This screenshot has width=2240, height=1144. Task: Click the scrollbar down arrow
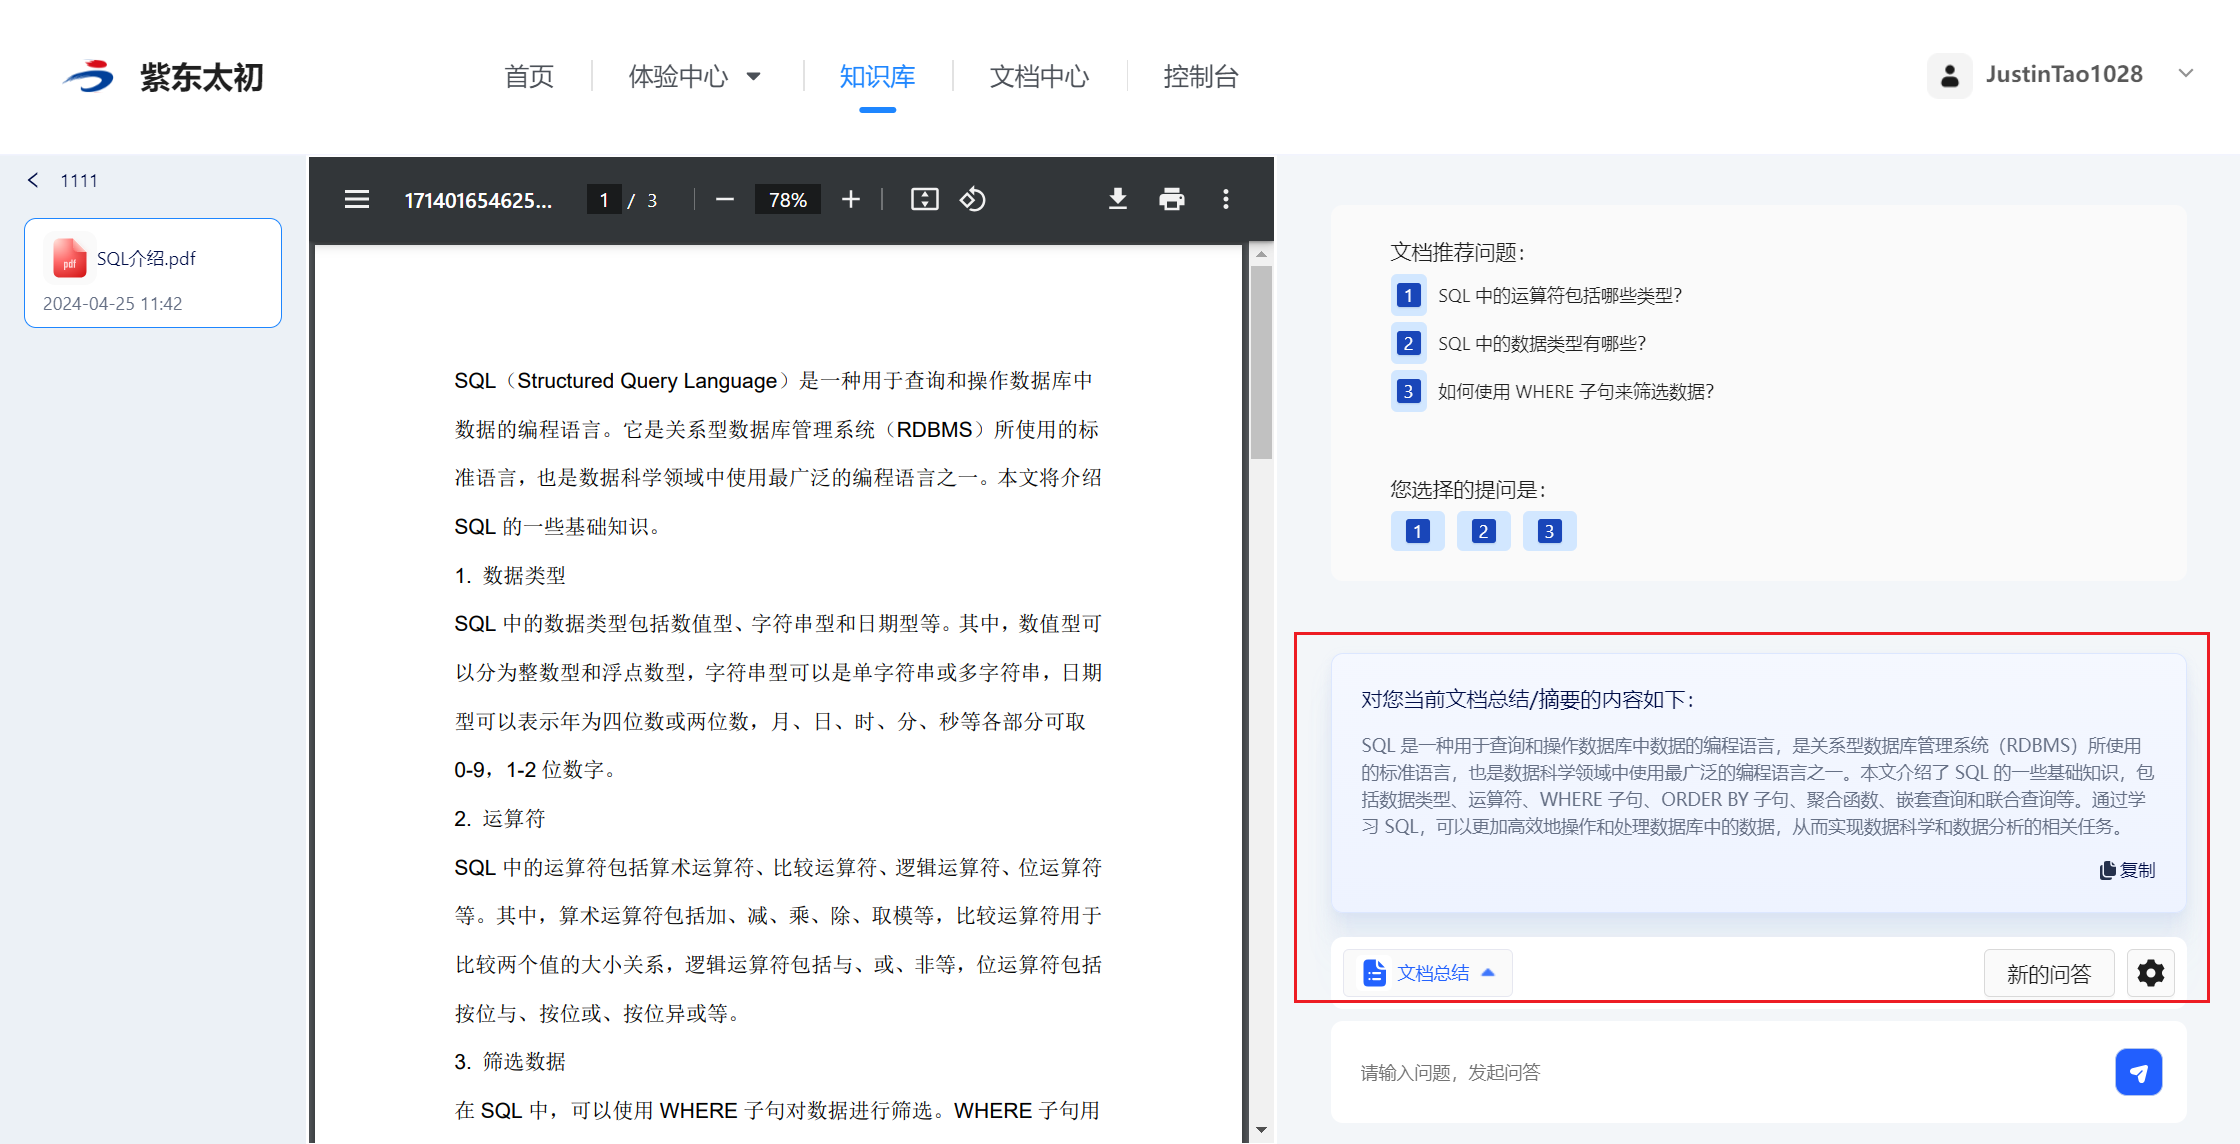click(x=1261, y=1130)
